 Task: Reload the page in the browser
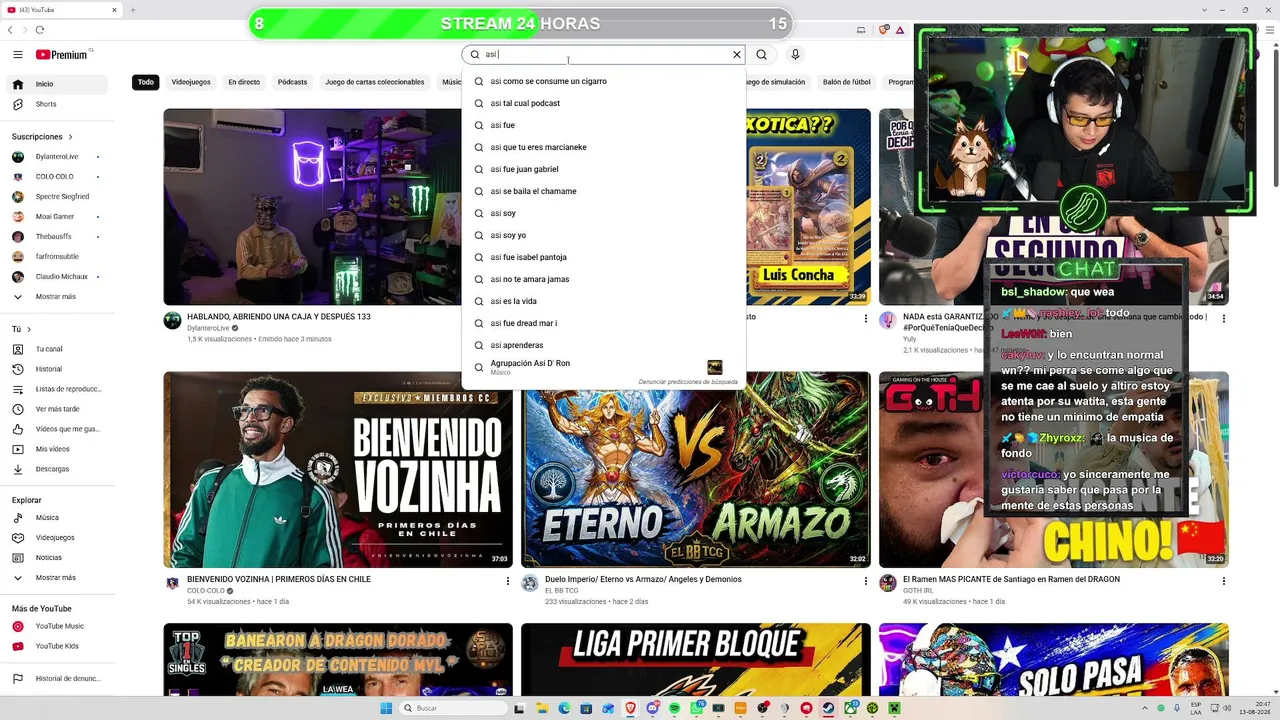[x=40, y=30]
